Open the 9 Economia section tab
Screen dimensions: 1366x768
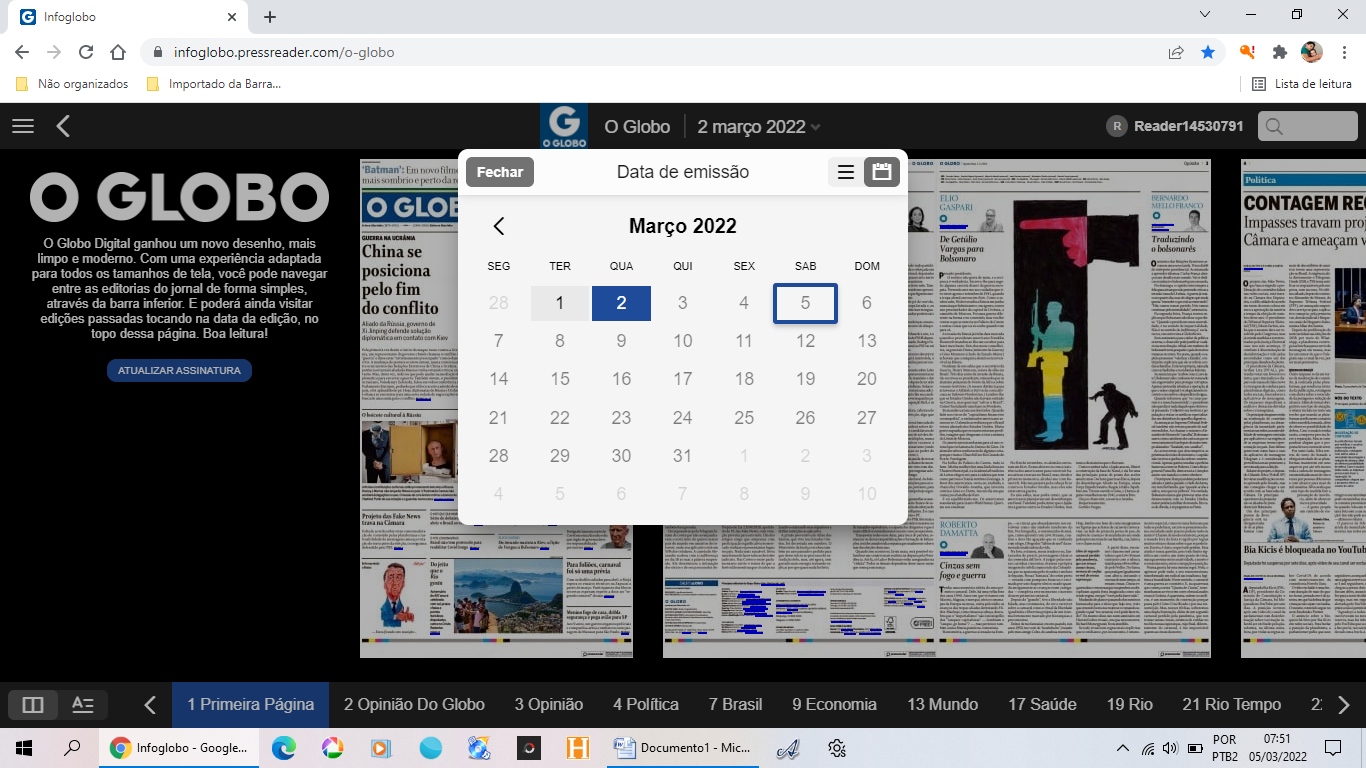pos(834,705)
